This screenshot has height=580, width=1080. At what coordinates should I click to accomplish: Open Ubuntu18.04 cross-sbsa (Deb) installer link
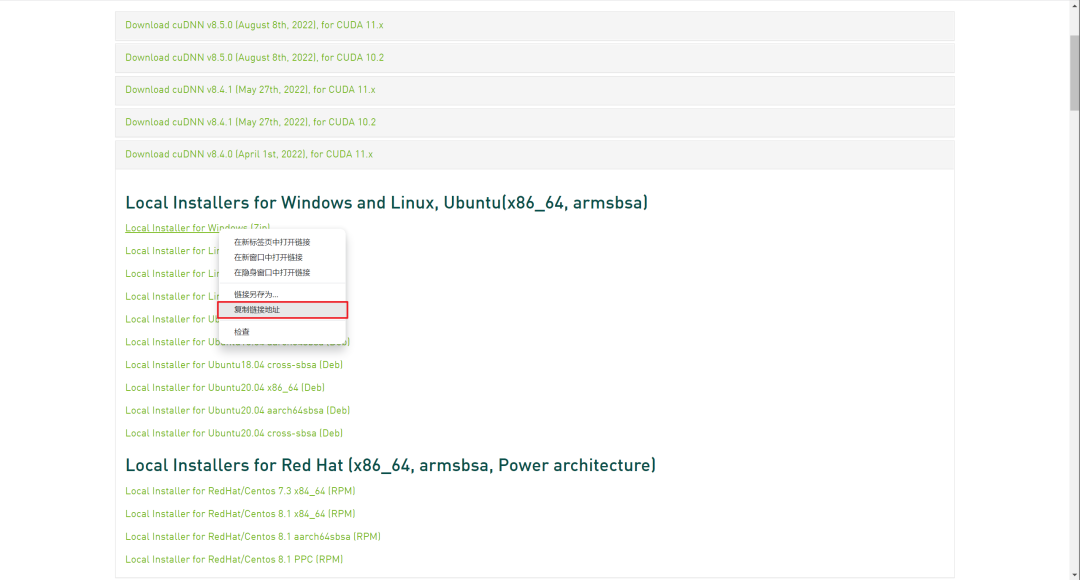click(233, 365)
